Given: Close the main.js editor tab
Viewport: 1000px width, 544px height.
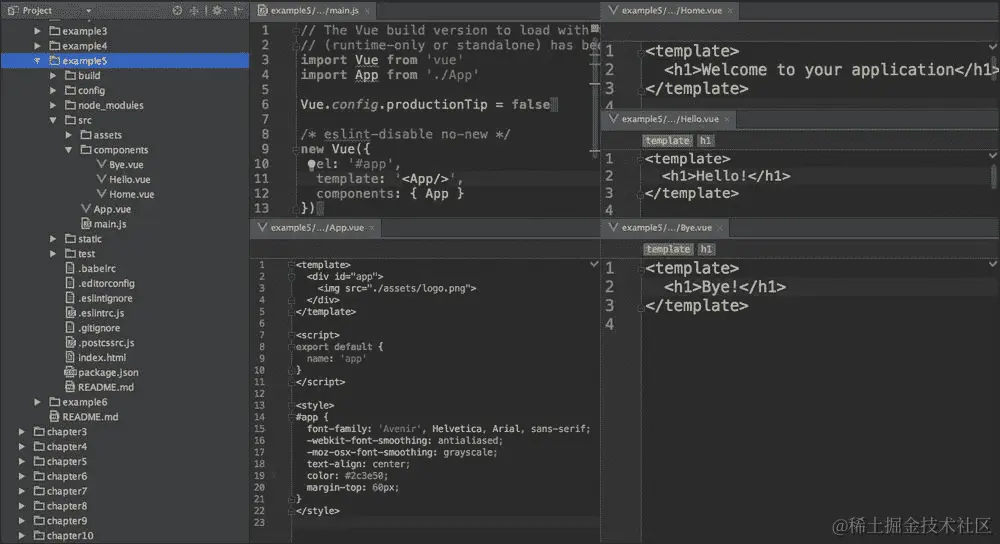Looking at the screenshot, I should [367, 11].
